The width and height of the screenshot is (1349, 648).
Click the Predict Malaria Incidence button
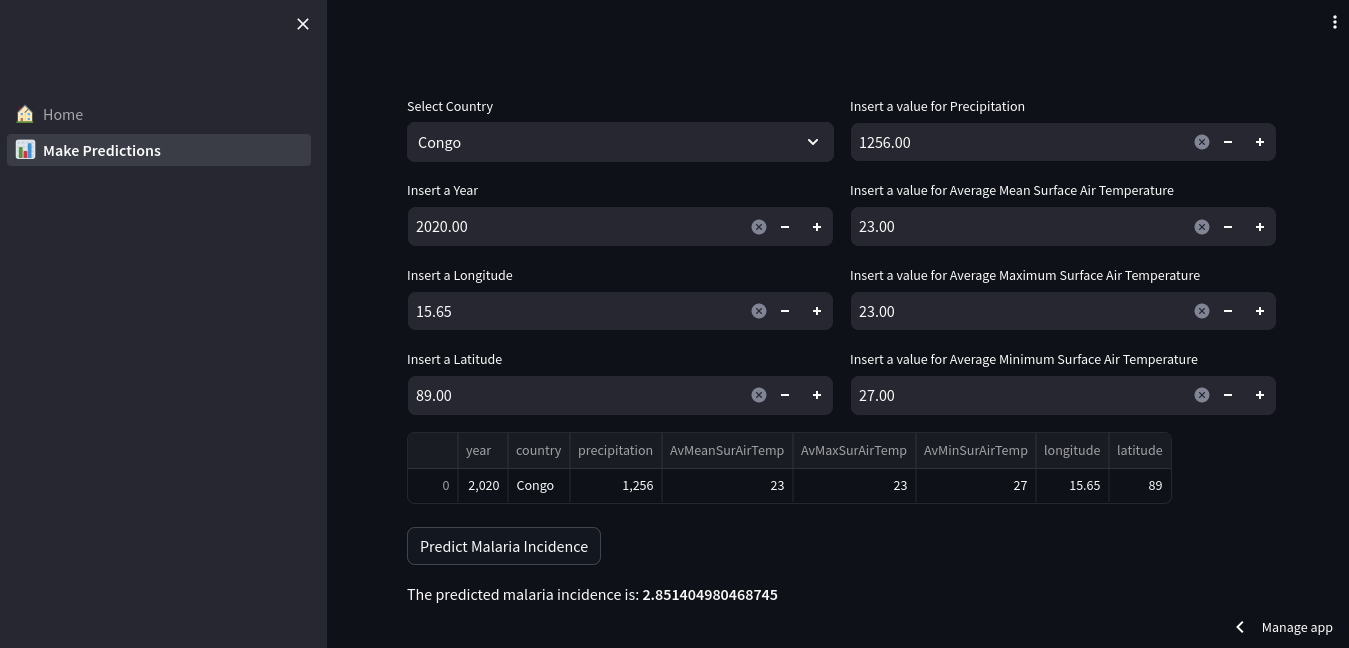tap(504, 546)
